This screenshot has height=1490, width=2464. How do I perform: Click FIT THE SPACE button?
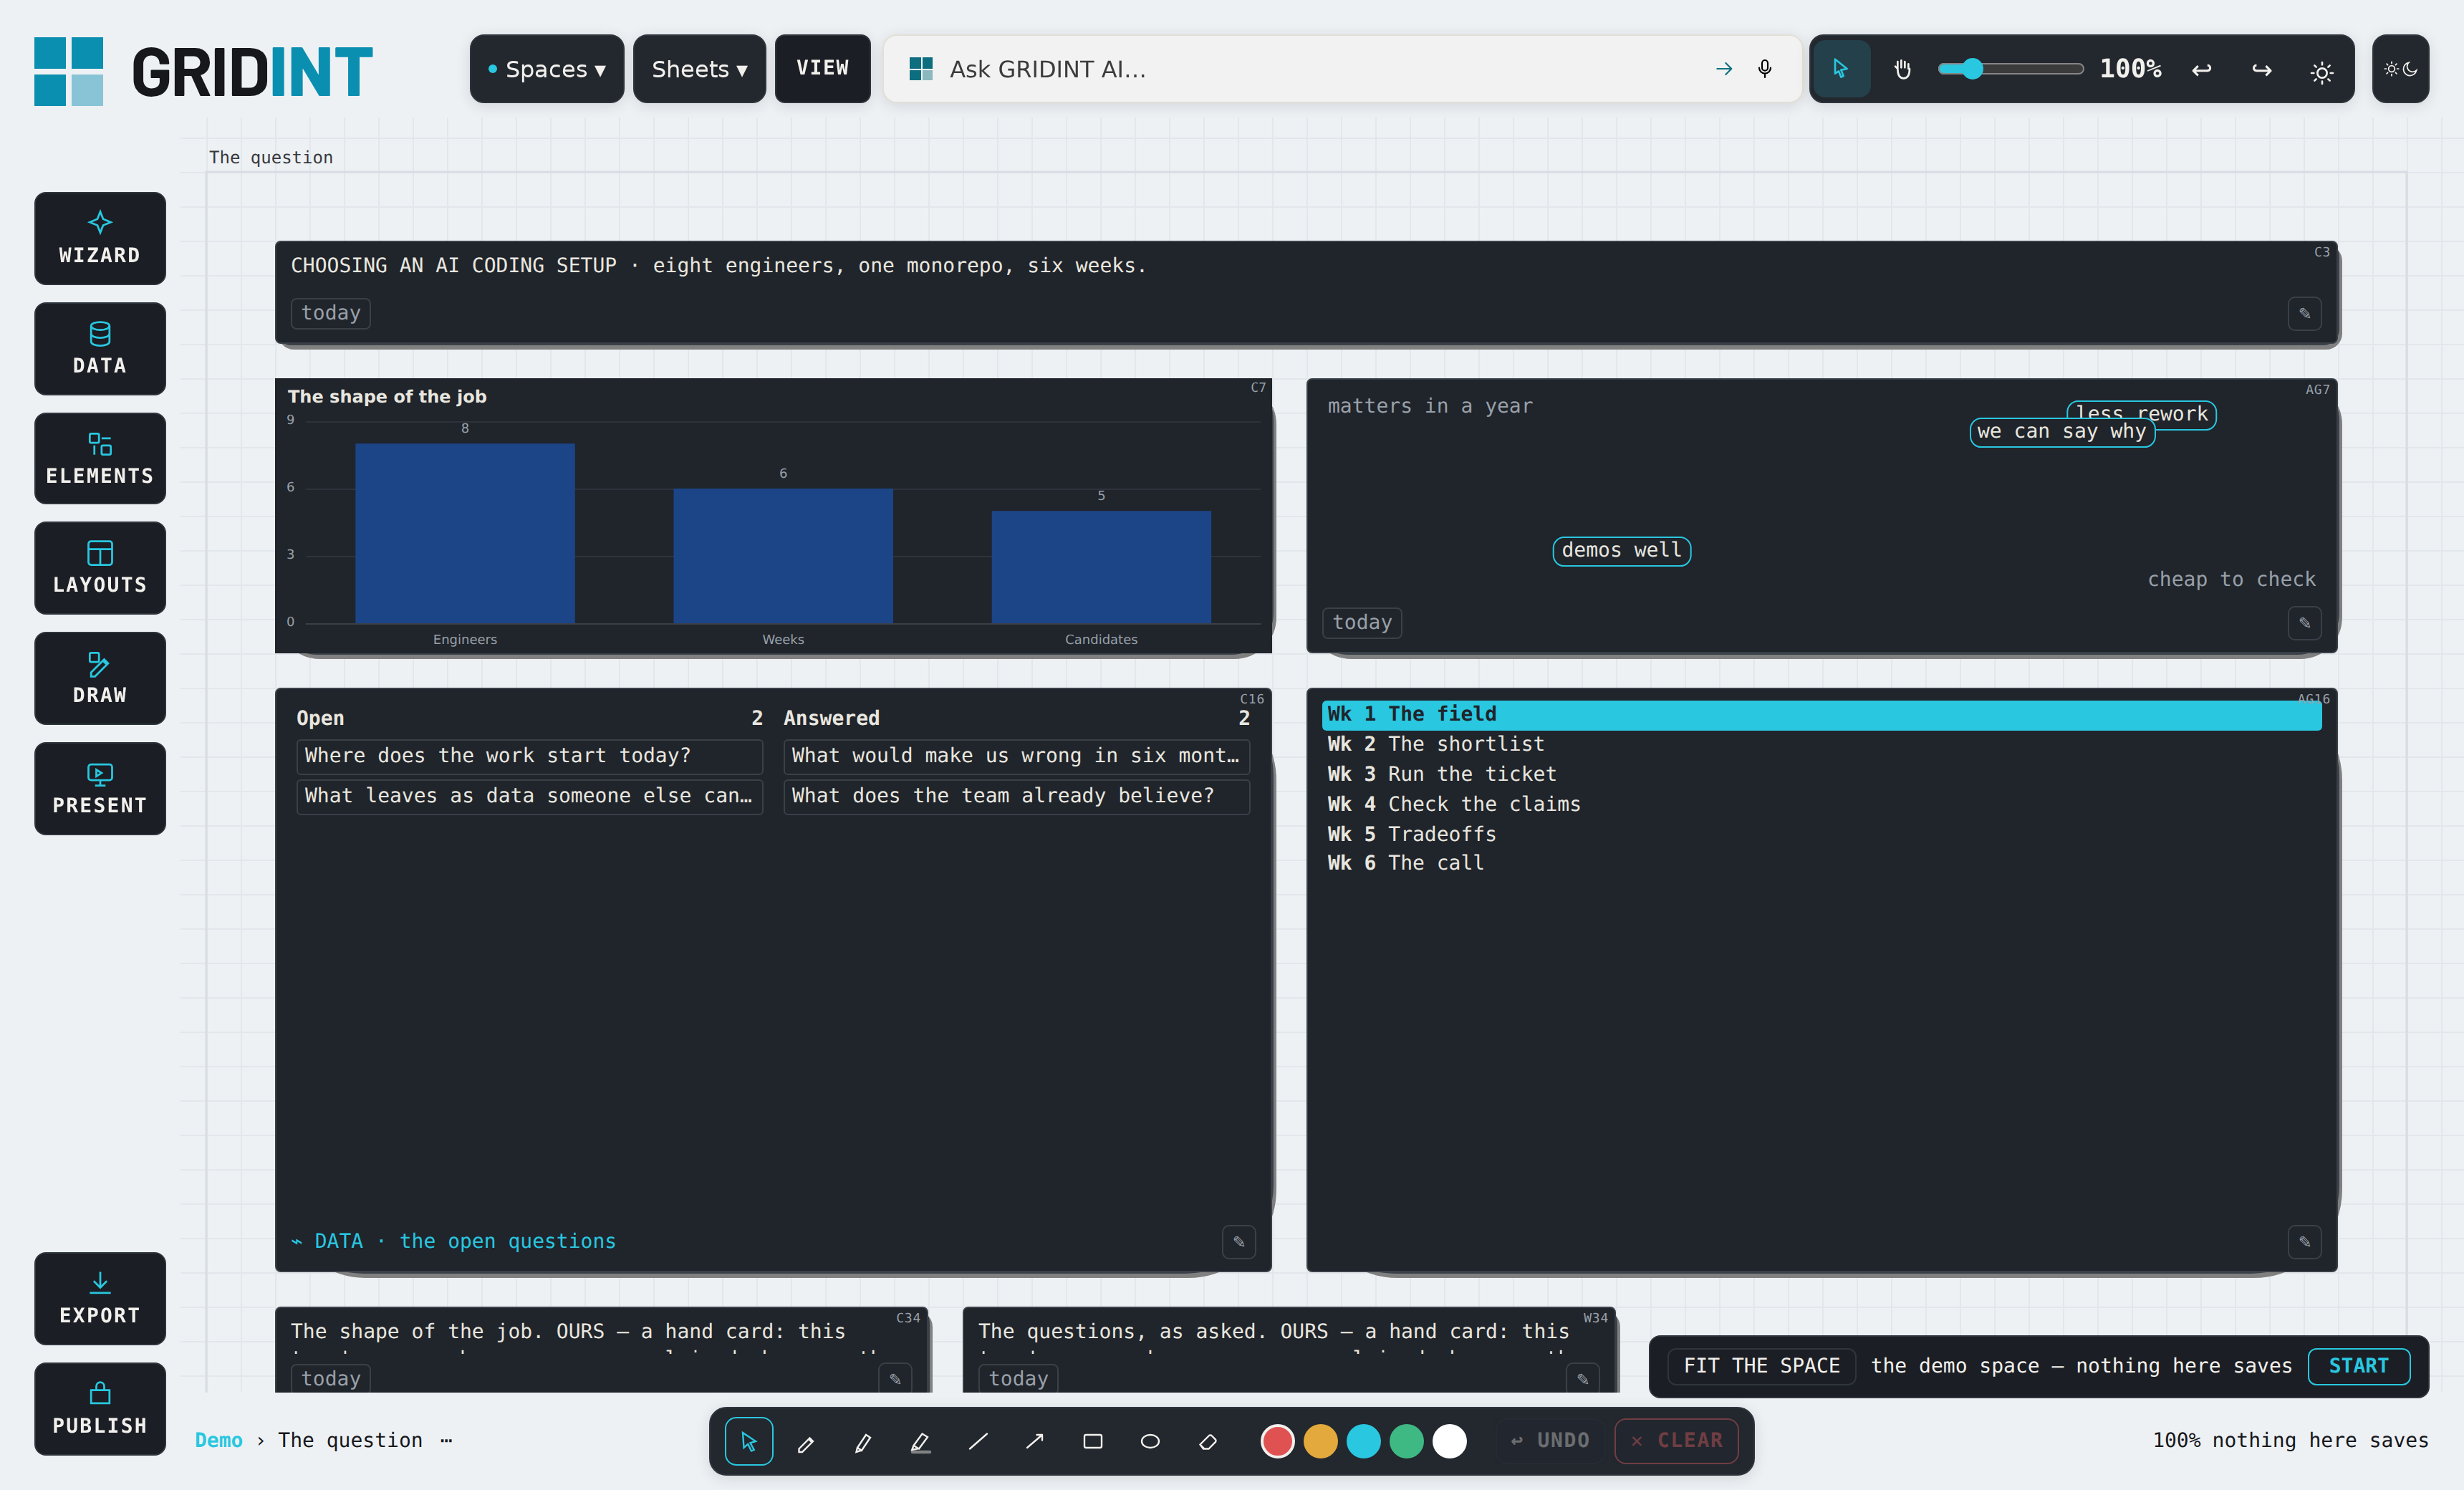click(x=1761, y=1366)
